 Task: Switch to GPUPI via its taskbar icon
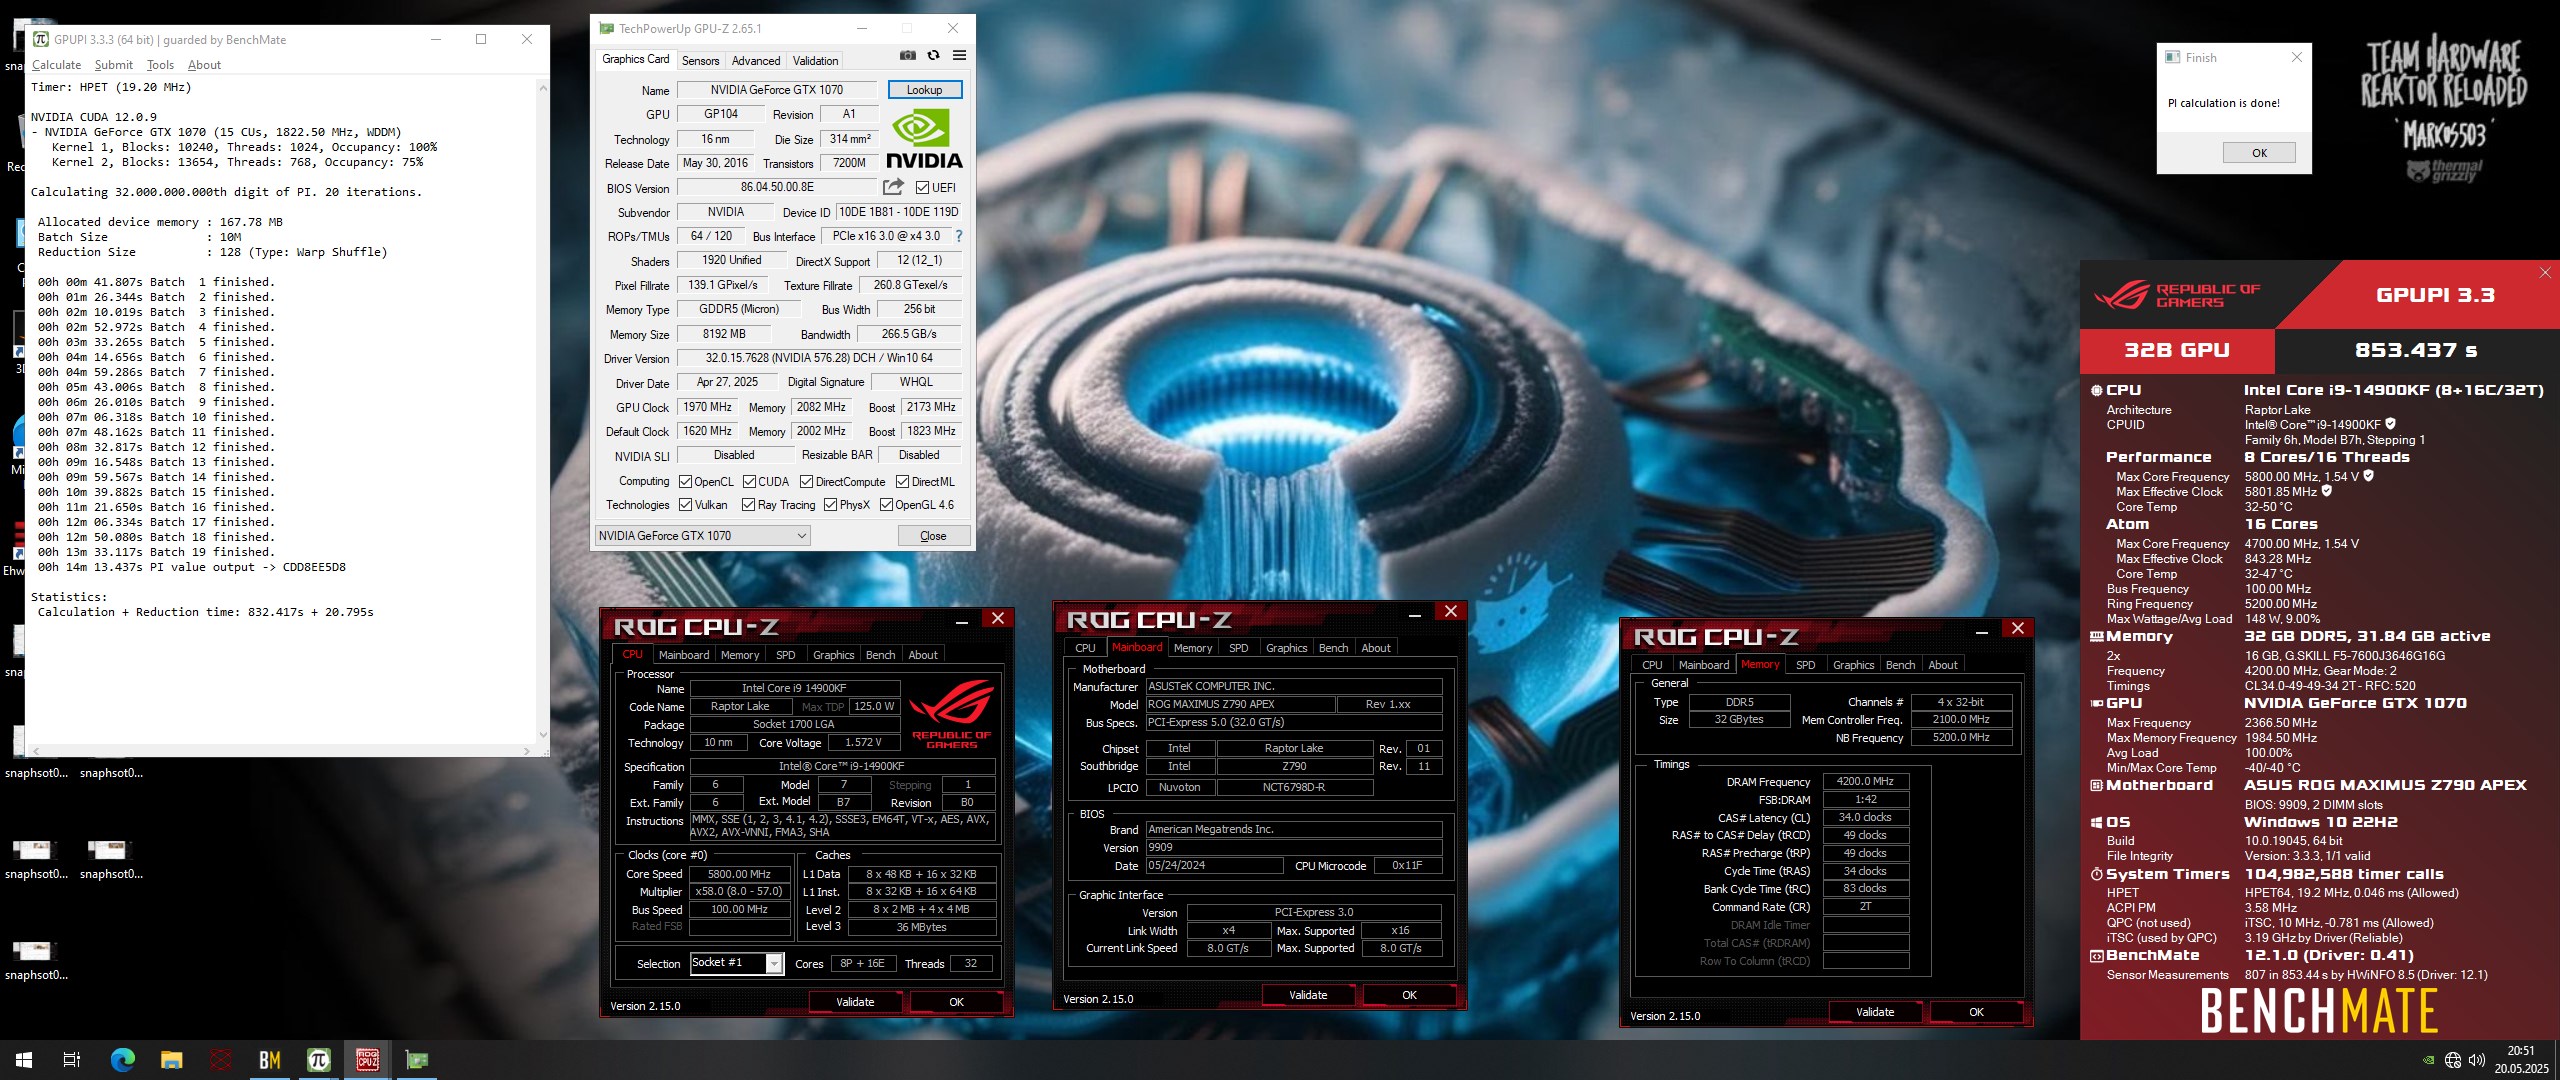click(319, 1060)
